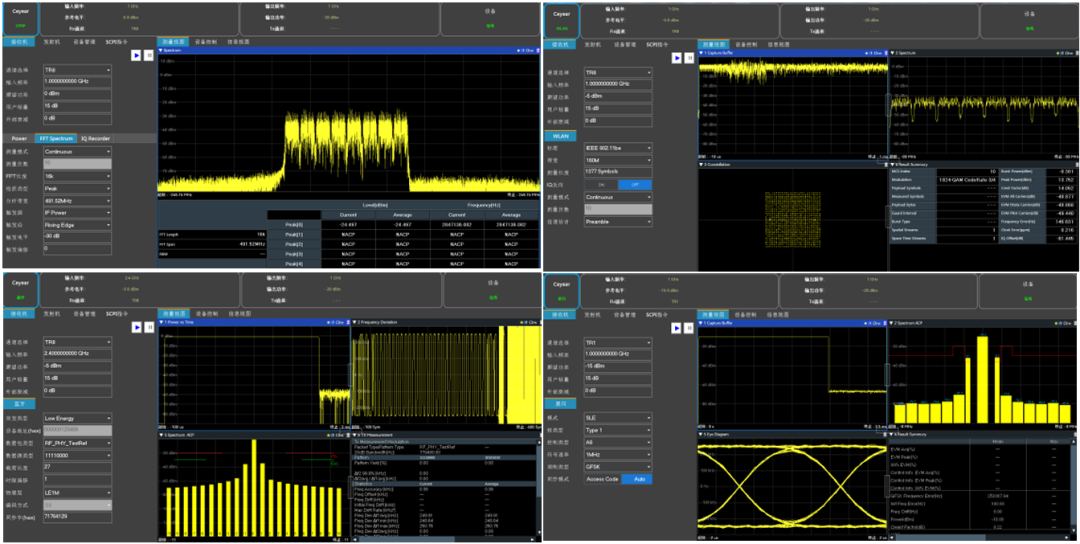This screenshot has height=544, width=1080.
Task: Click the play icon in the SLE GFSK window
Action: tap(676, 326)
